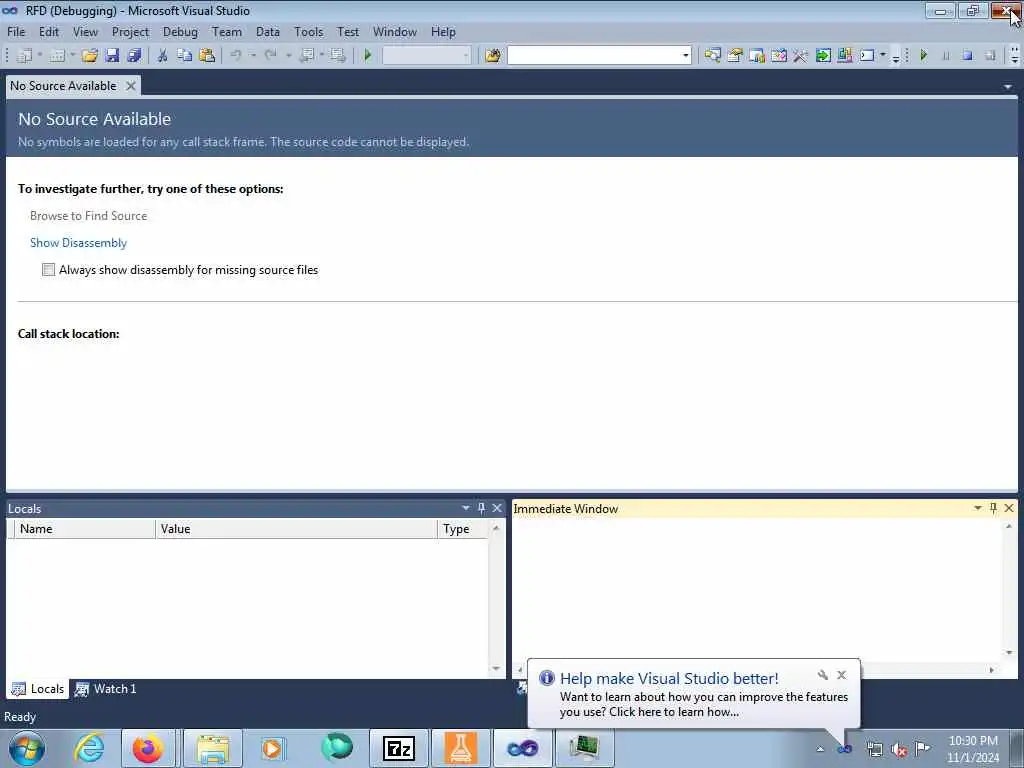
Task: Open the New Project dropdown arrow
Action: point(40,56)
